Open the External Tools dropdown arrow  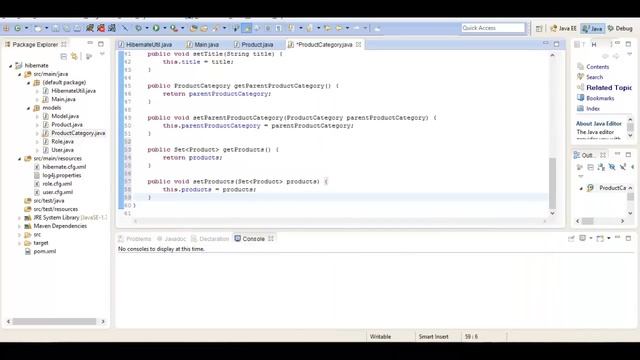(182, 28)
